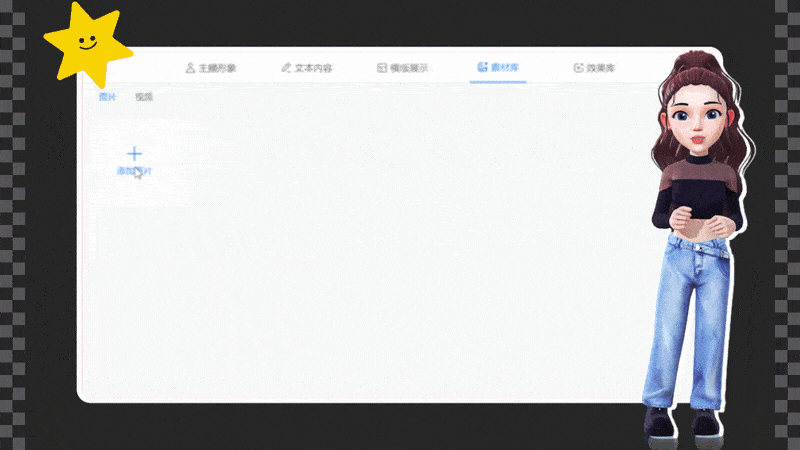This screenshot has height=450, width=800.
Task: Click the person icon beside 主播形象
Action: 190,68
